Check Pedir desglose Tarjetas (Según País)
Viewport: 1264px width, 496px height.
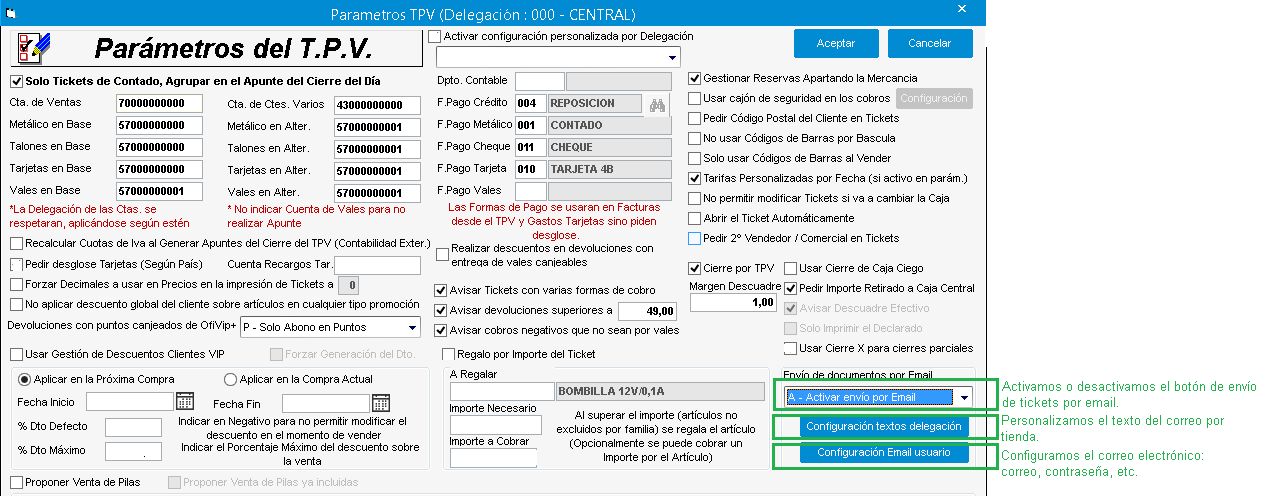pyautogui.click(x=16, y=264)
